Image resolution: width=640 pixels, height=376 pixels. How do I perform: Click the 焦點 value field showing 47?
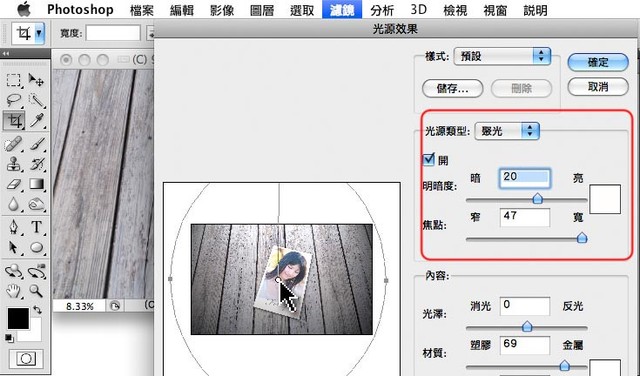coord(524,217)
